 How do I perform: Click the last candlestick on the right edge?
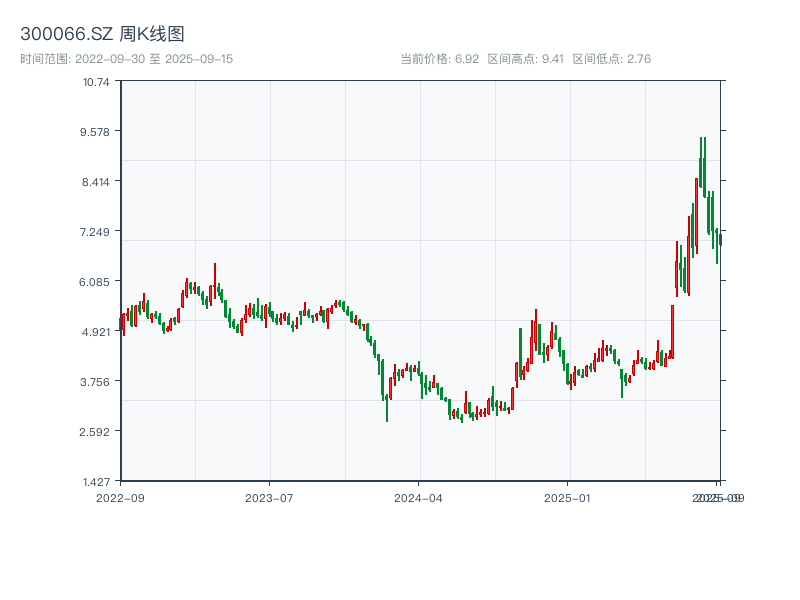(x=720, y=238)
